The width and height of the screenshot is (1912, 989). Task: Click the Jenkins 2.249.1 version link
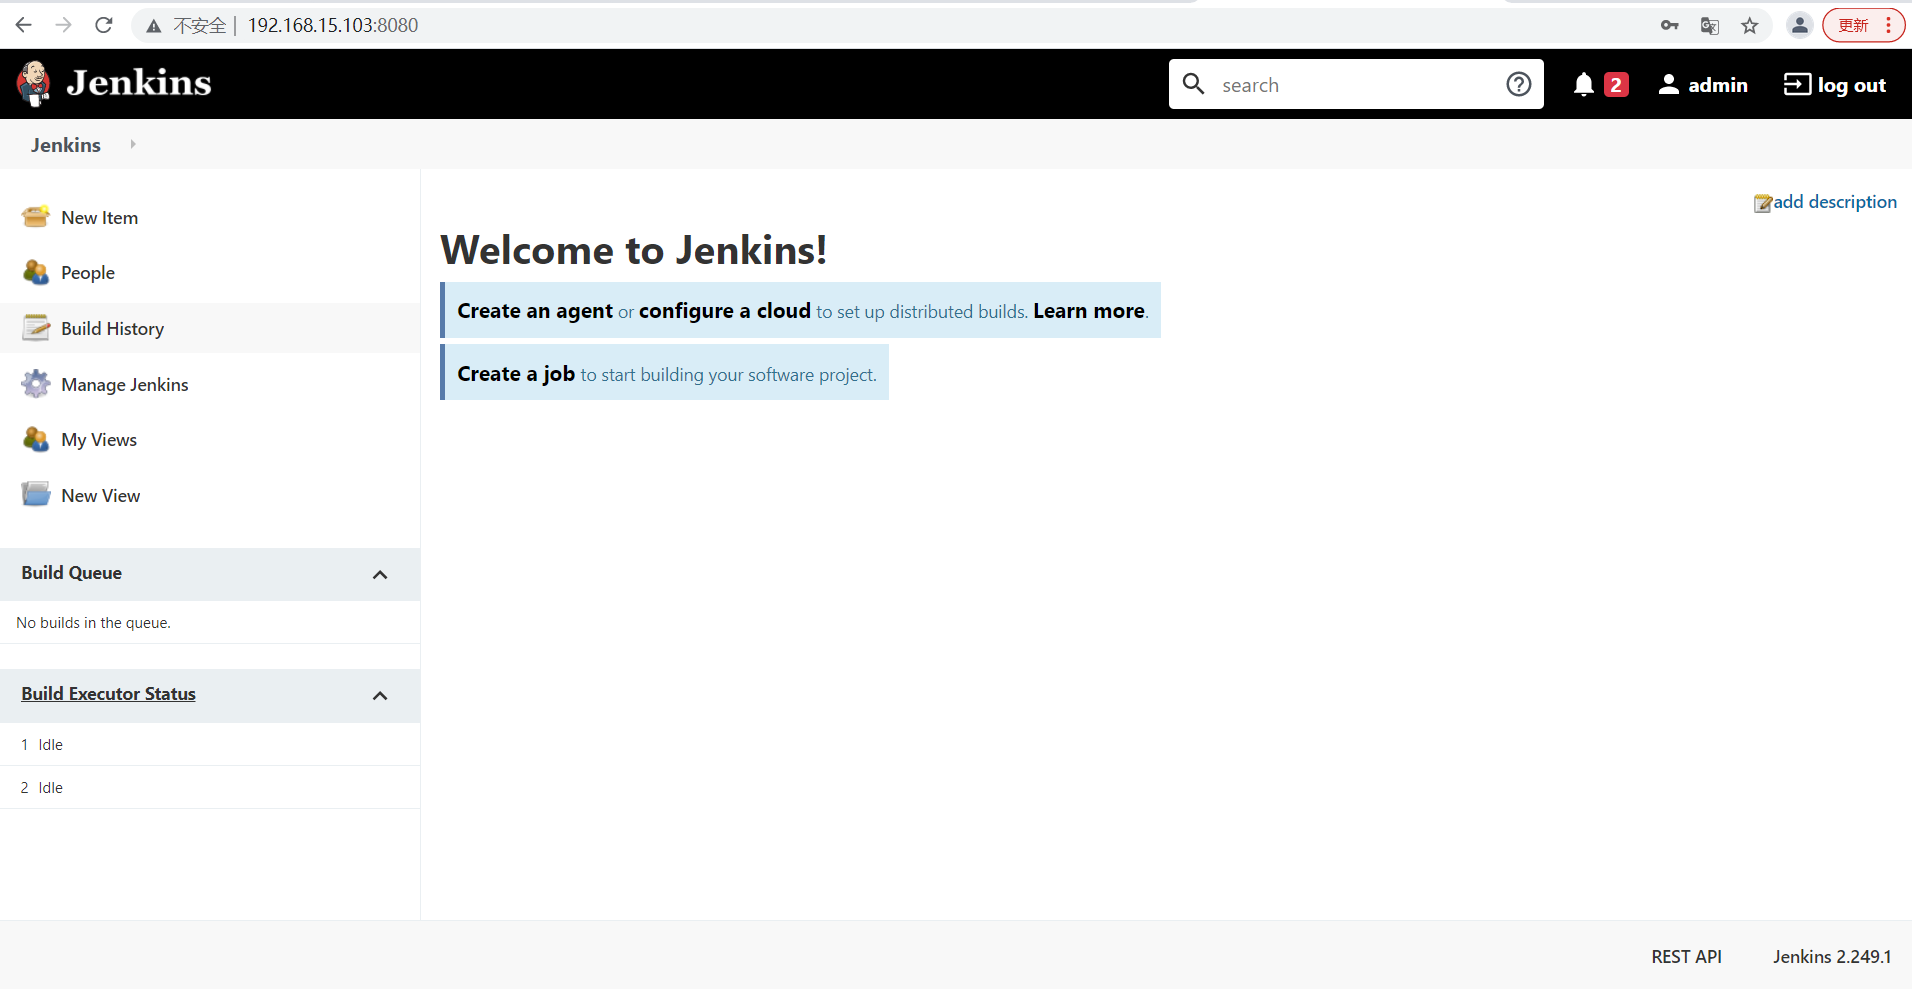tap(1832, 956)
